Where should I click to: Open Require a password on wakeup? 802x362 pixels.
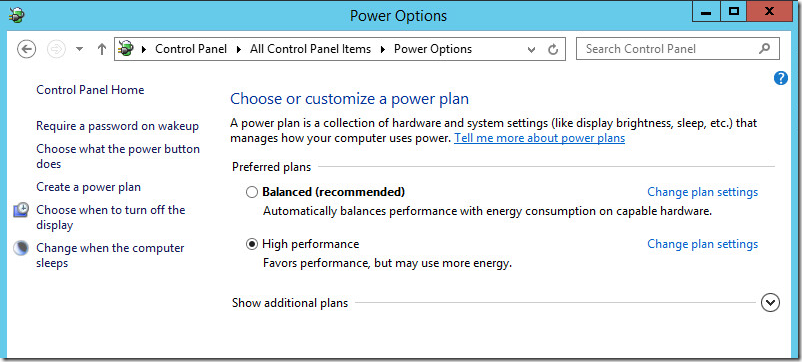click(118, 126)
